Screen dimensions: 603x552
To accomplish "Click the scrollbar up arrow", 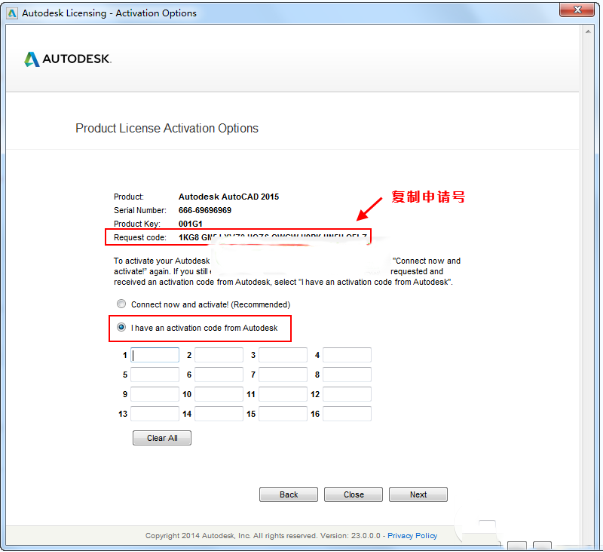I will pos(588,32).
